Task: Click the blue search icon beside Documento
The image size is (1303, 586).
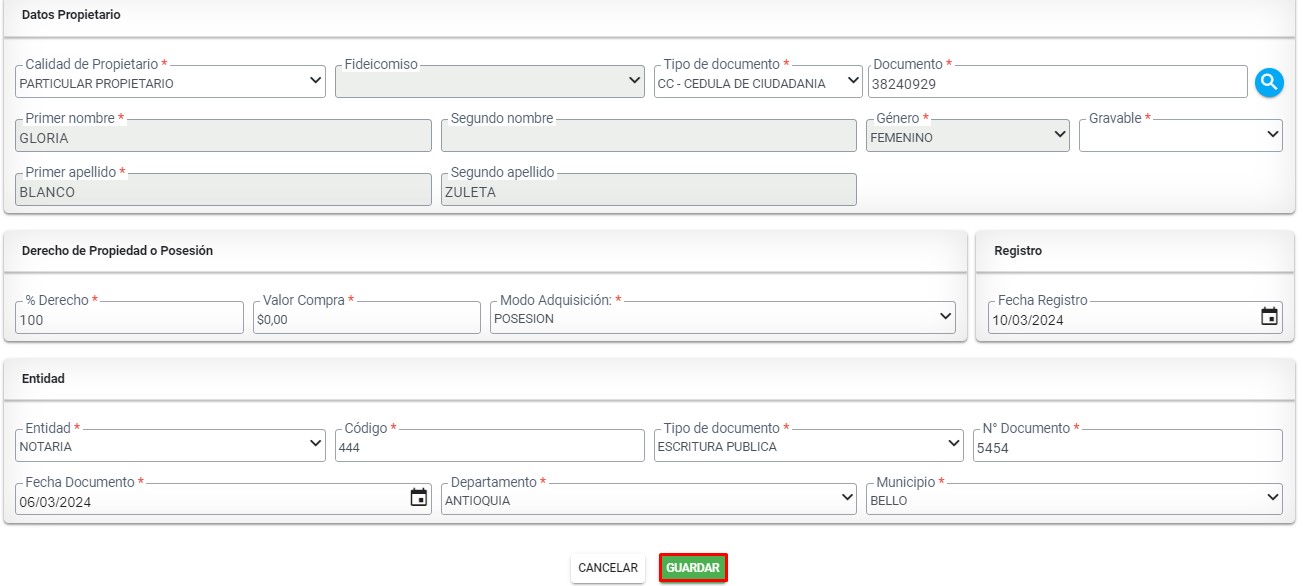Action: 1269,82
